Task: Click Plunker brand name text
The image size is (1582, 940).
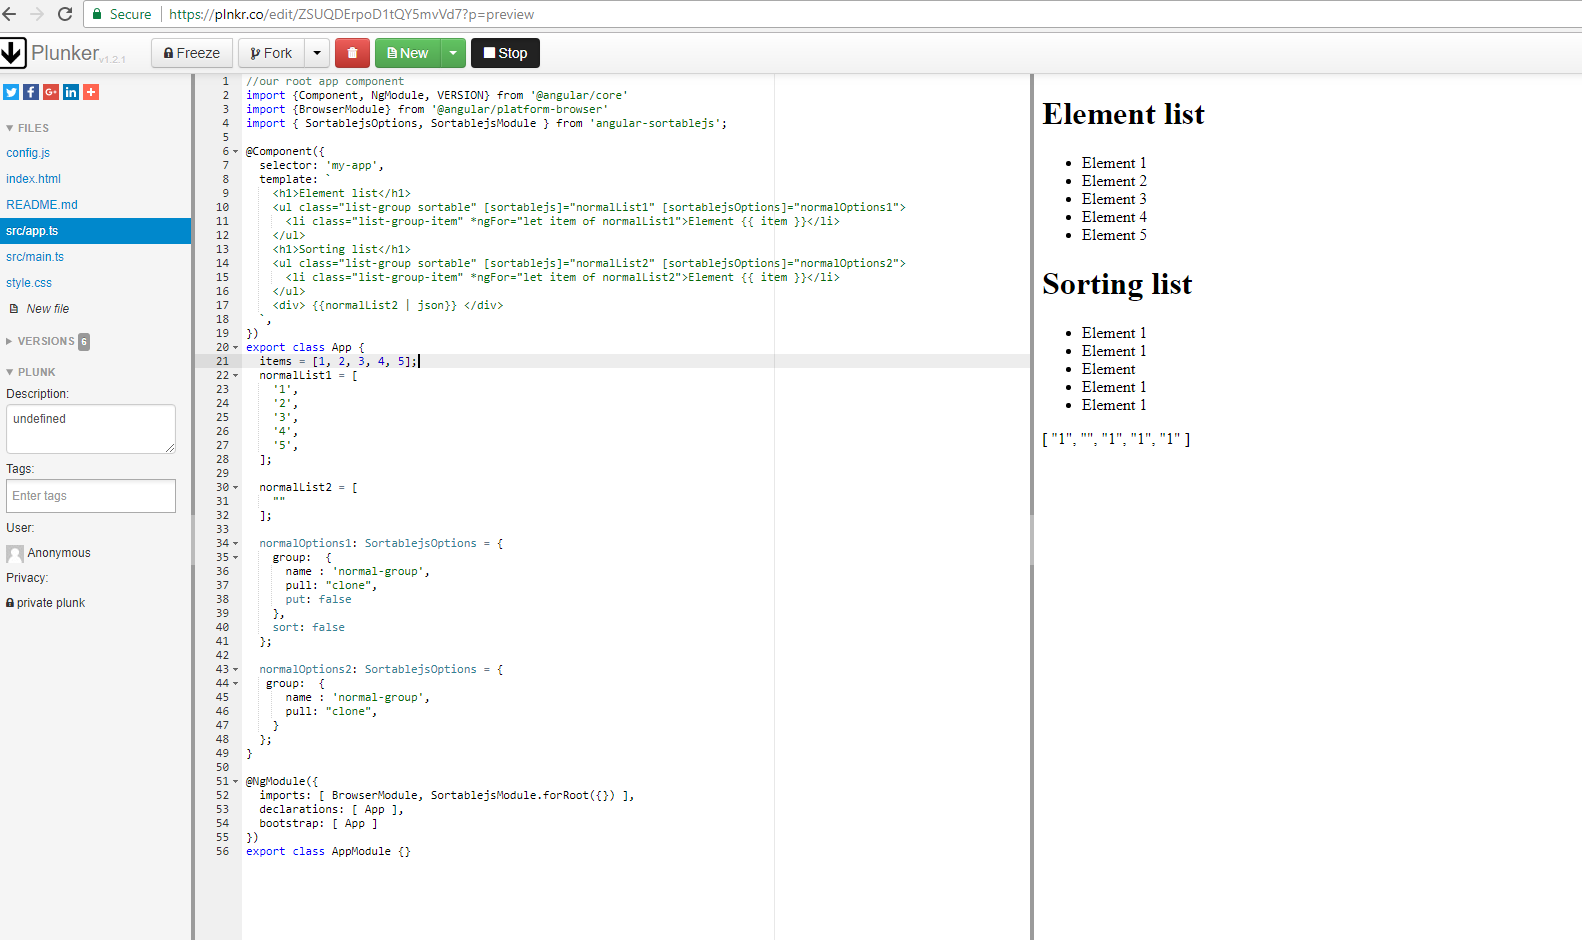Action: coord(65,53)
